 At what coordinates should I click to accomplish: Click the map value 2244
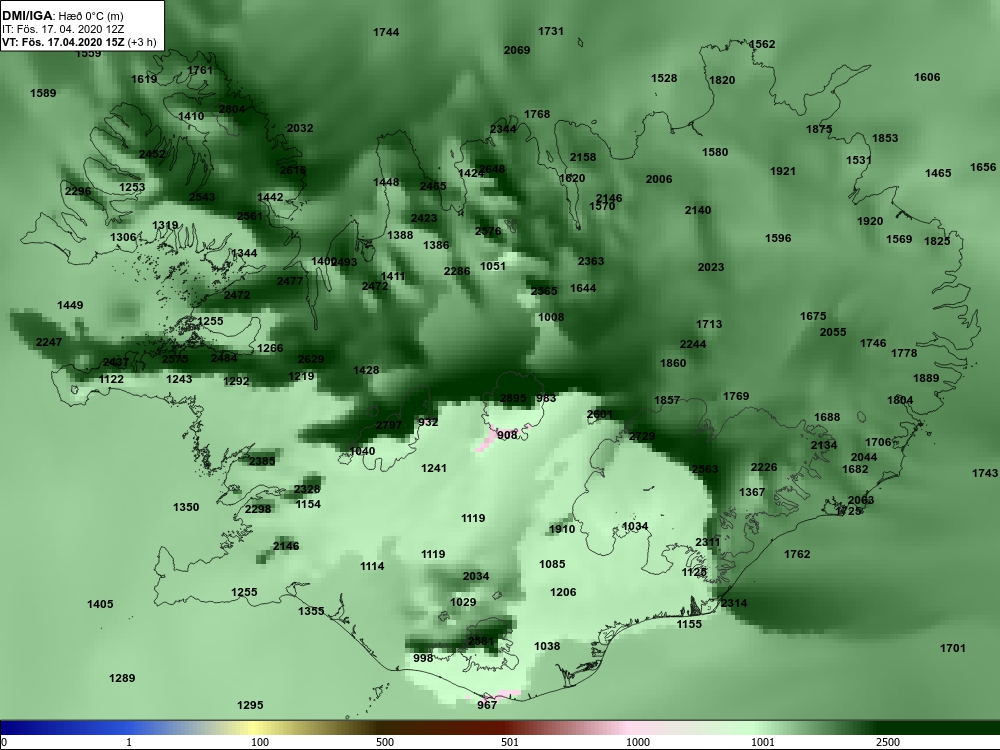pyautogui.click(x=693, y=344)
